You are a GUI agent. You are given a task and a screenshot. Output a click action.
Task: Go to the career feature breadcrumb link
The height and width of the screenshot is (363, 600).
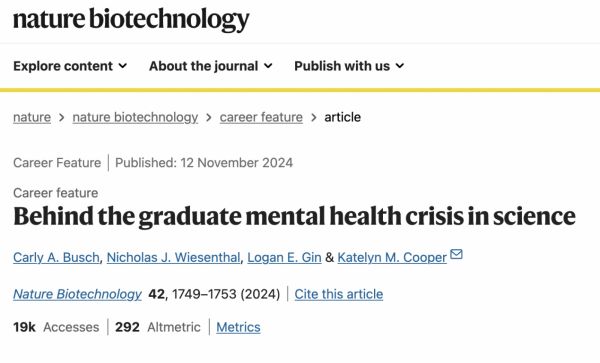point(261,117)
